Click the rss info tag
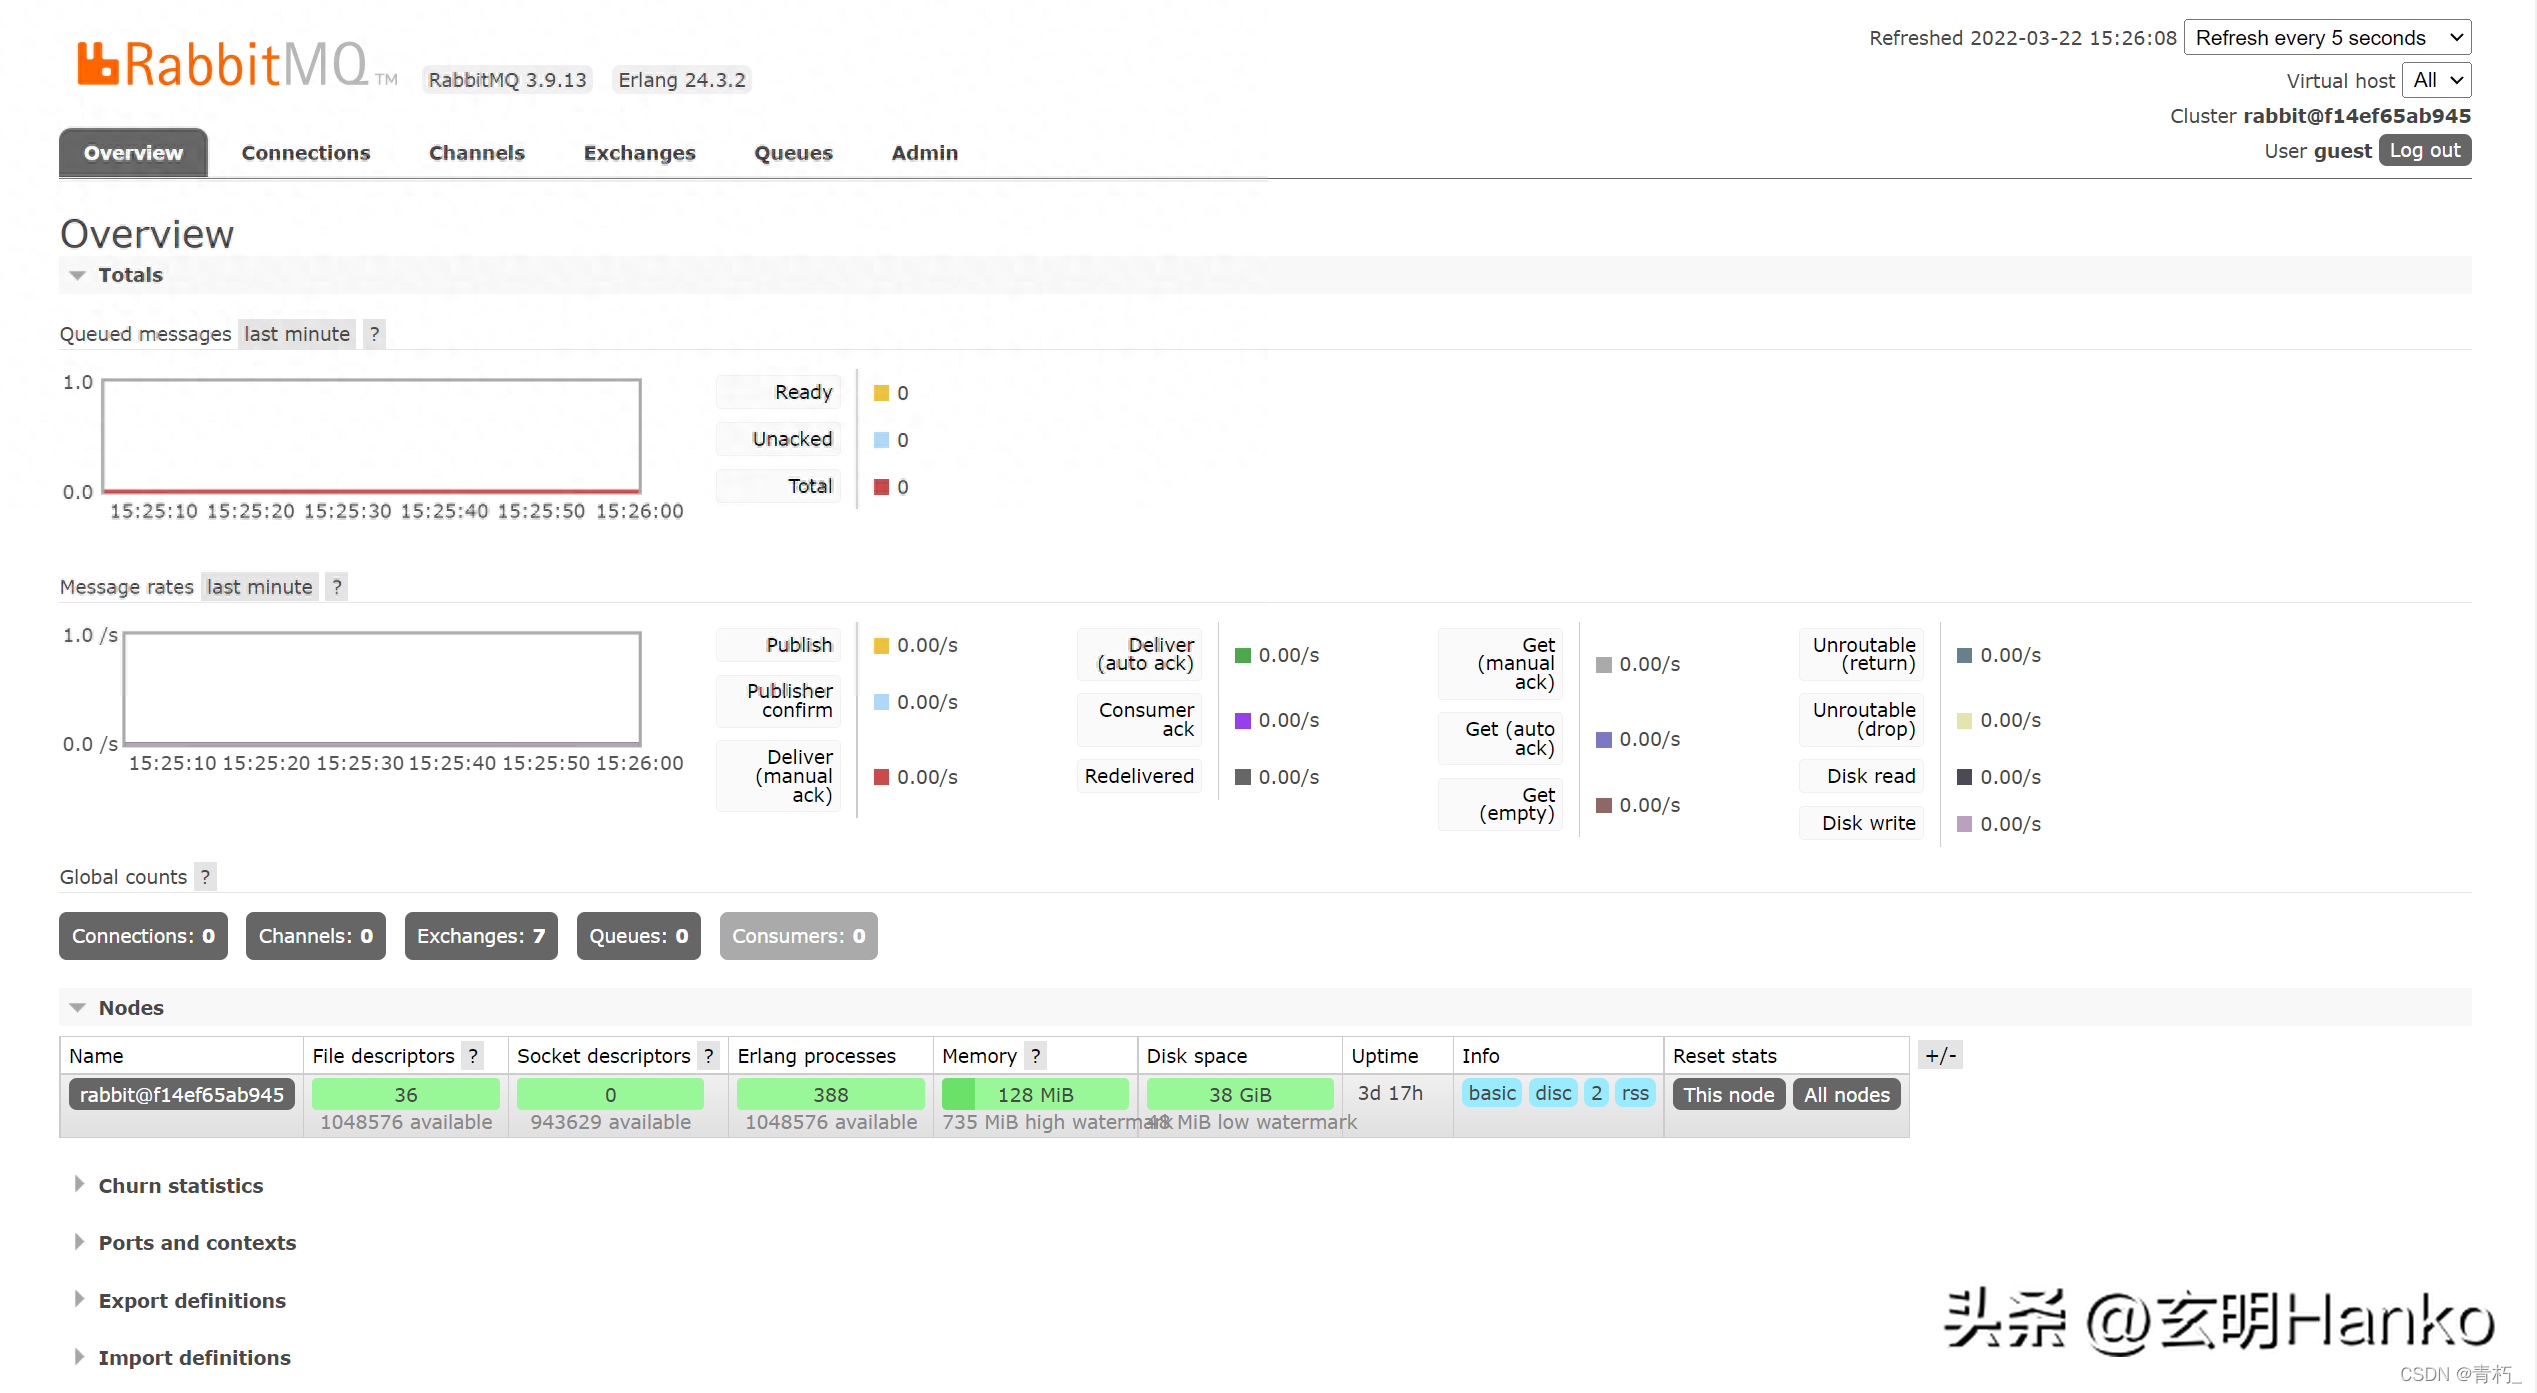Viewport: 2537px width, 1393px height. coord(1635,1093)
